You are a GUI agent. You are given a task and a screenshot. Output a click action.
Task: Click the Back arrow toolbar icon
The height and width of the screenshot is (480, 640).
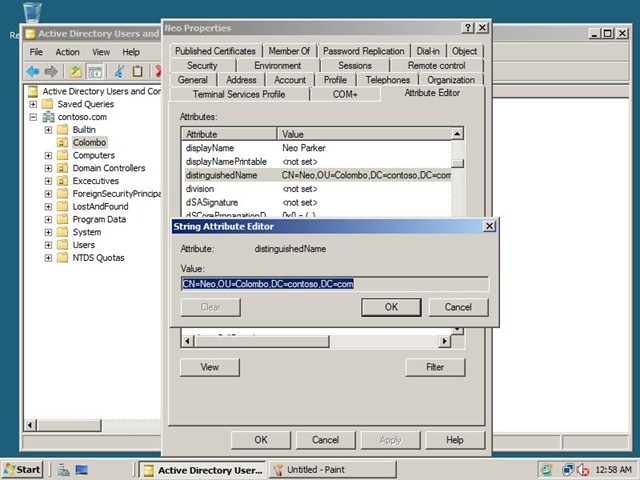point(33,72)
